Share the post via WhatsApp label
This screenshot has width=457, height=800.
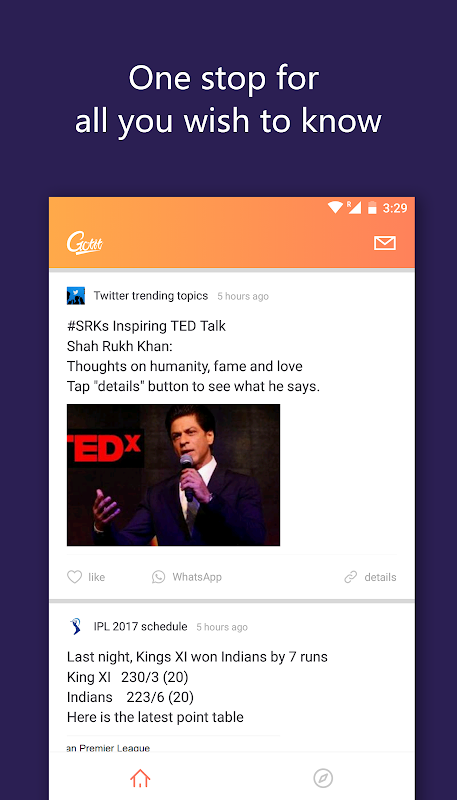[197, 577]
